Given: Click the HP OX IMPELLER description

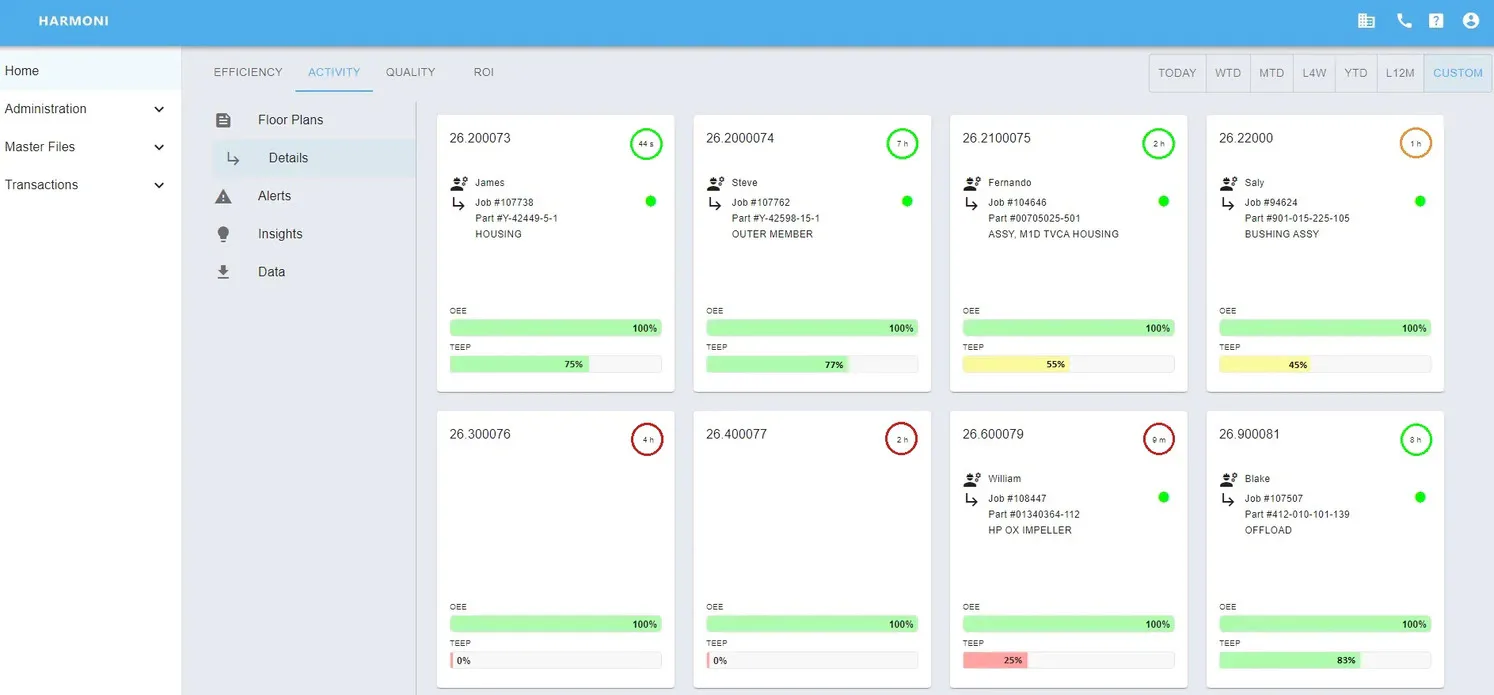Looking at the screenshot, I should 1030,530.
